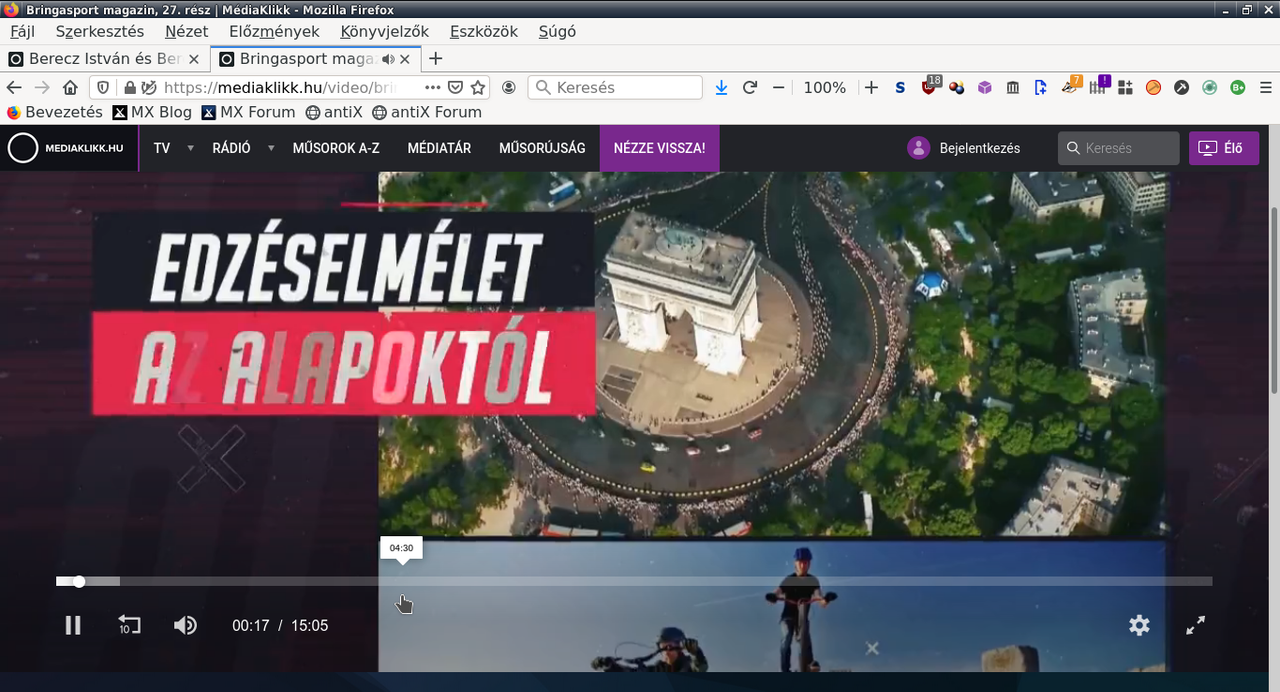Zoom out with minus button
Screen dimensions: 1280x692
click(779, 87)
